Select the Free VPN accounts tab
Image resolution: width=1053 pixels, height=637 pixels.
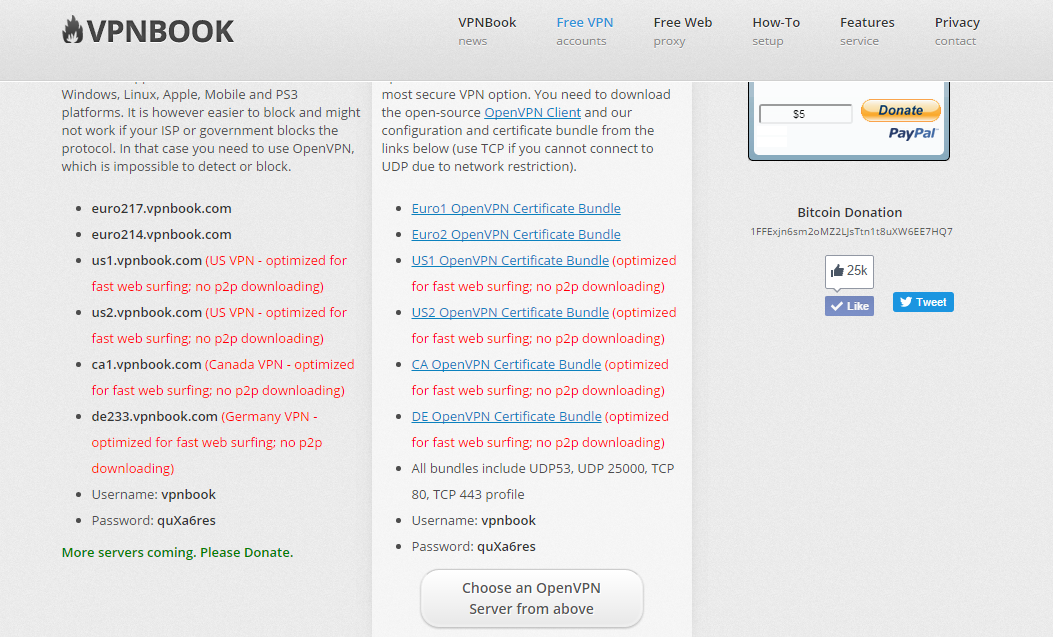point(584,31)
